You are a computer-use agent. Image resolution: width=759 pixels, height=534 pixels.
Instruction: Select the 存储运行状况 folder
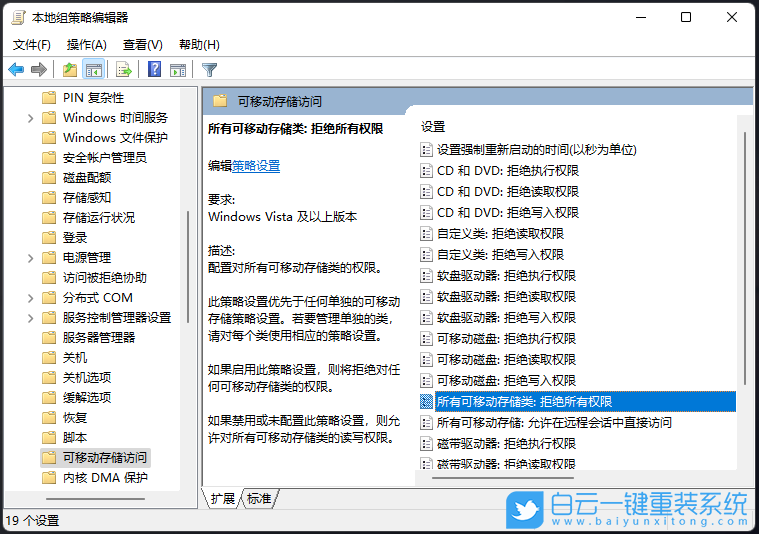click(x=99, y=218)
